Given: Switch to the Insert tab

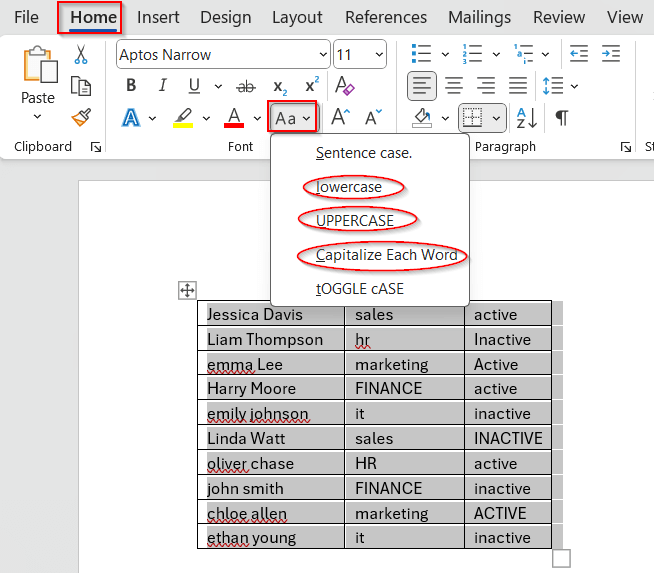Looking at the screenshot, I should 158,18.
